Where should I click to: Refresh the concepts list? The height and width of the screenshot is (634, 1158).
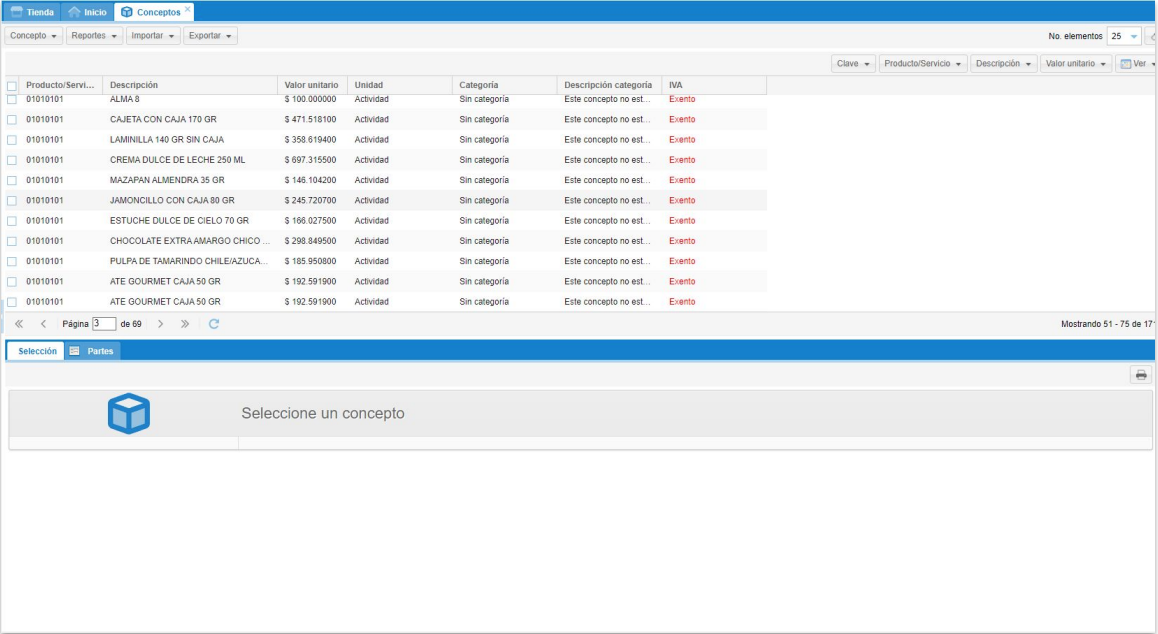coord(214,324)
